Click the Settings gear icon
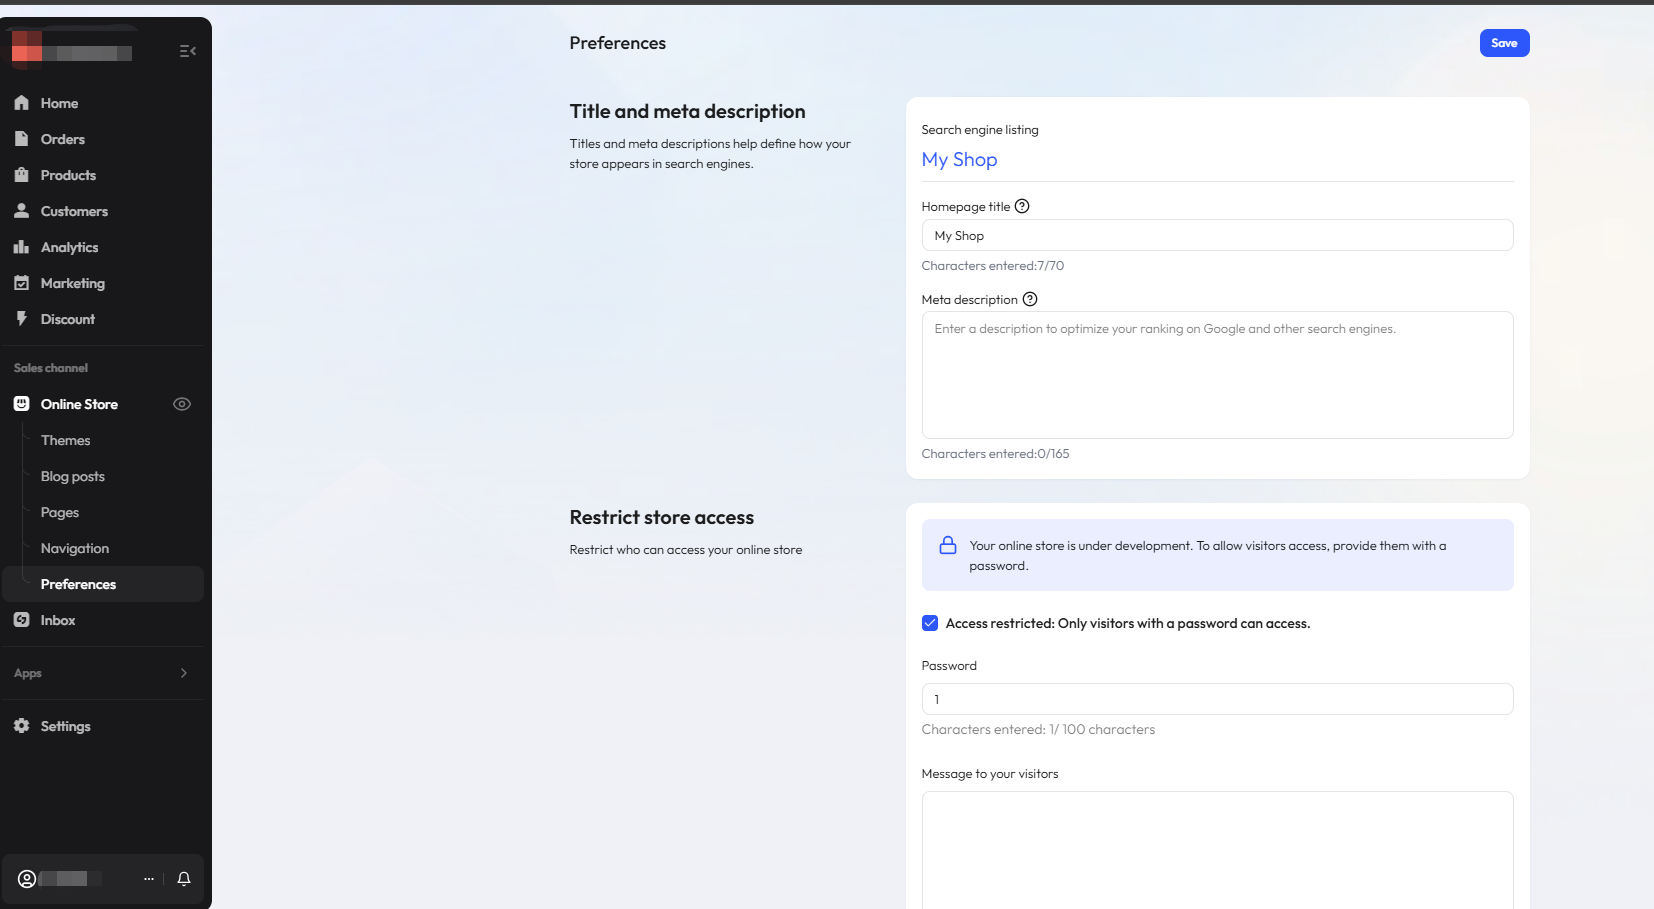This screenshot has width=1654, height=909. 21,726
